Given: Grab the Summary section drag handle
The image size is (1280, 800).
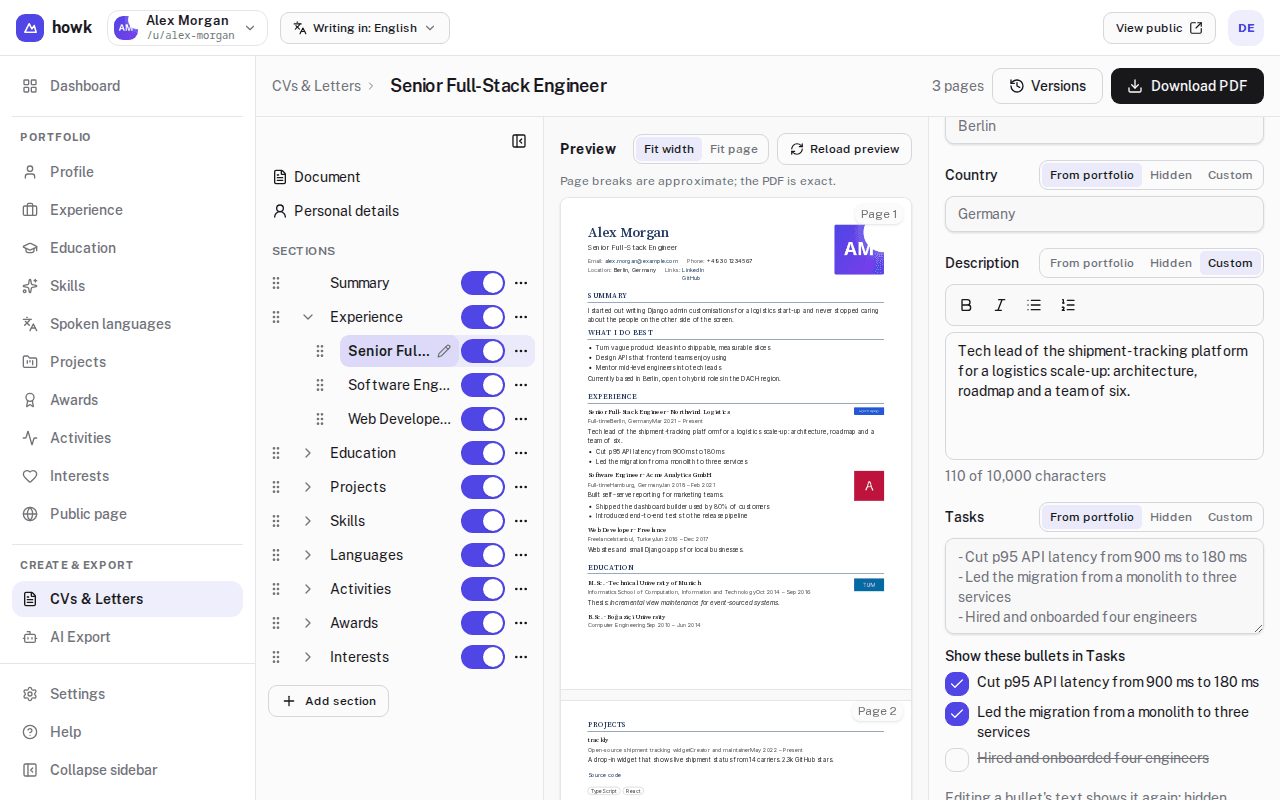Looking at the screenshot, I should (277, 283).
